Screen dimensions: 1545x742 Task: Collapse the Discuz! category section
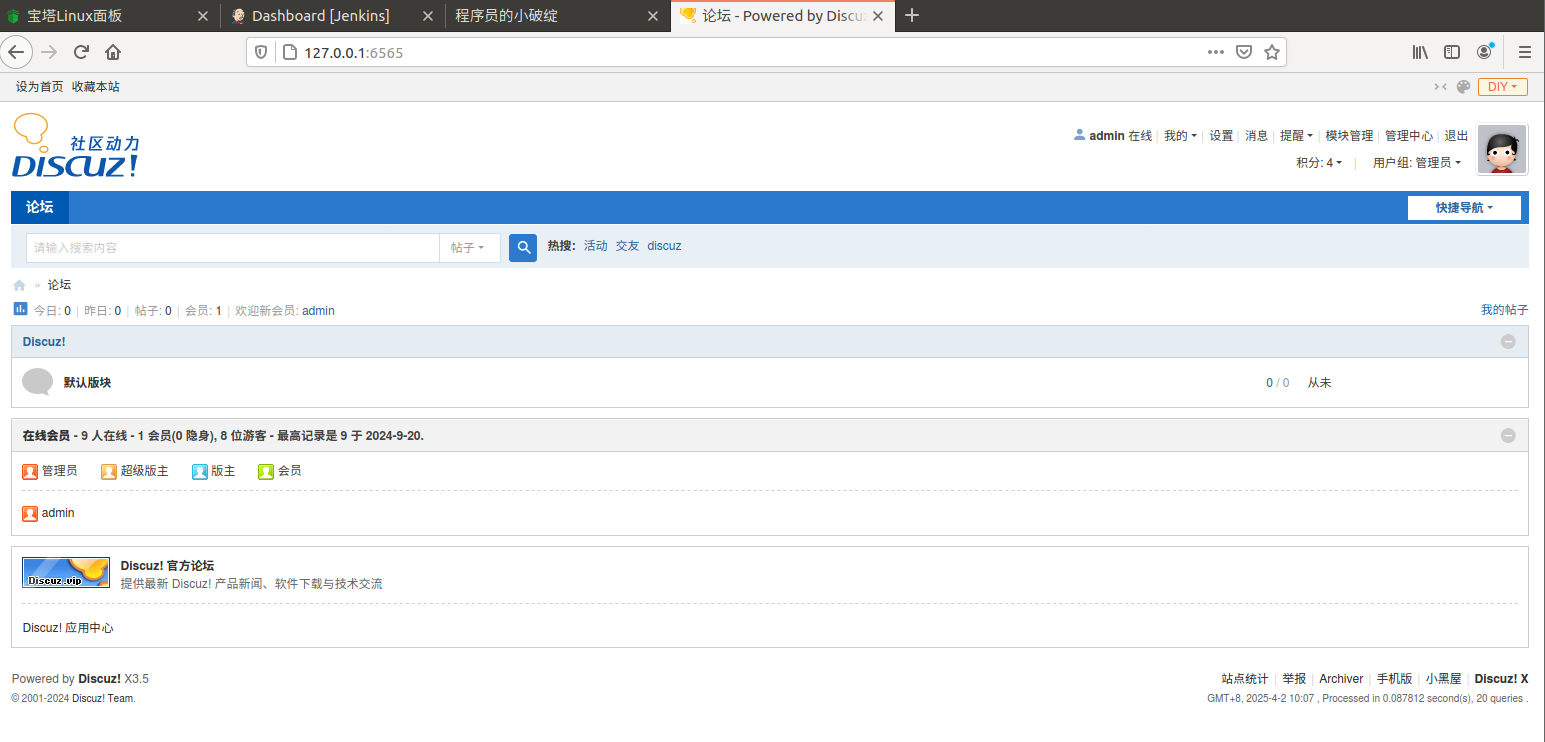[x=1508, y=342]
